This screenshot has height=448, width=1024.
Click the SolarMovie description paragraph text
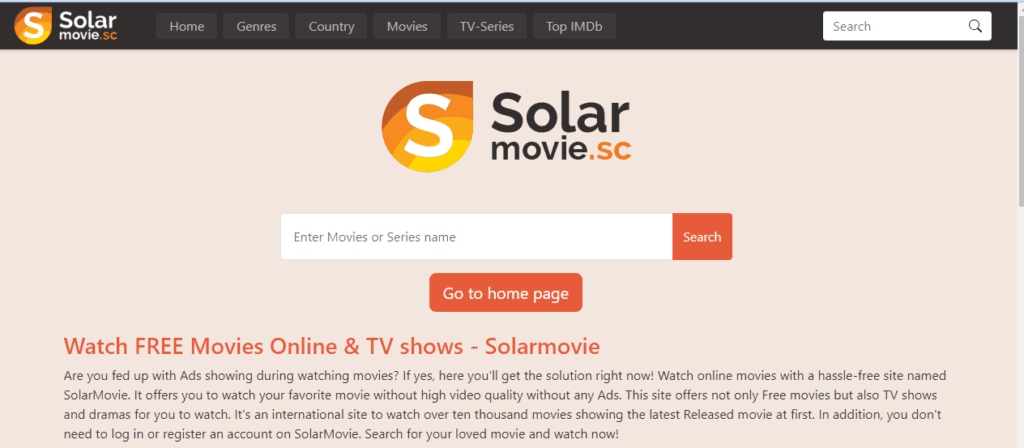pyautogui.click(x=505, y=405)
